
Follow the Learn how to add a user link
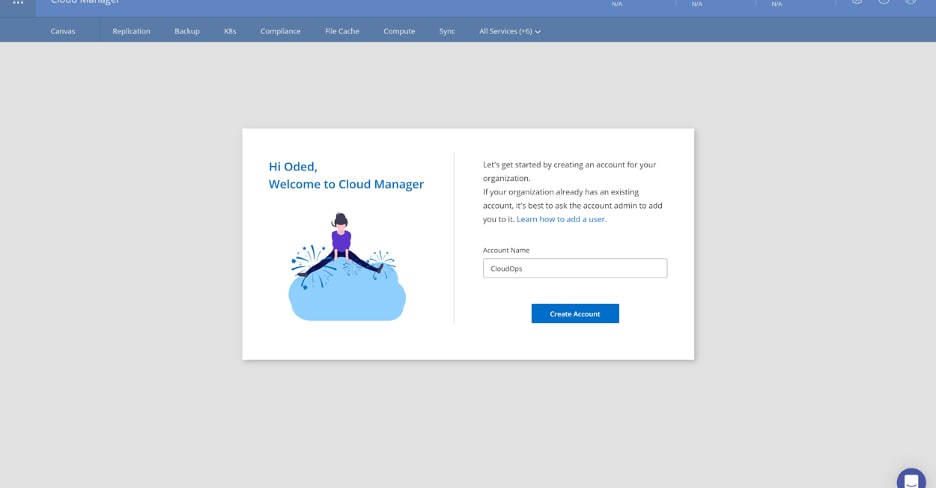[x=561, y=219]
